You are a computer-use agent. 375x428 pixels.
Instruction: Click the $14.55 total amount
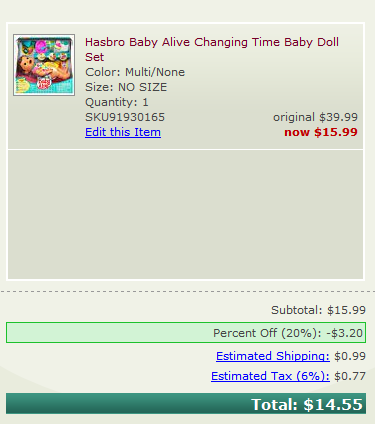333,404
